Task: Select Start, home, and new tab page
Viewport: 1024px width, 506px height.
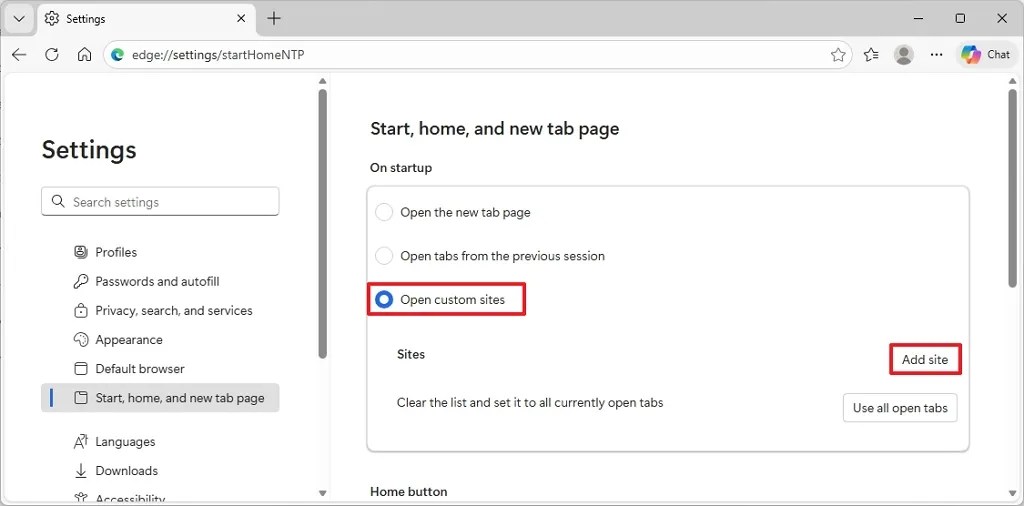Action: pos(160,398)
